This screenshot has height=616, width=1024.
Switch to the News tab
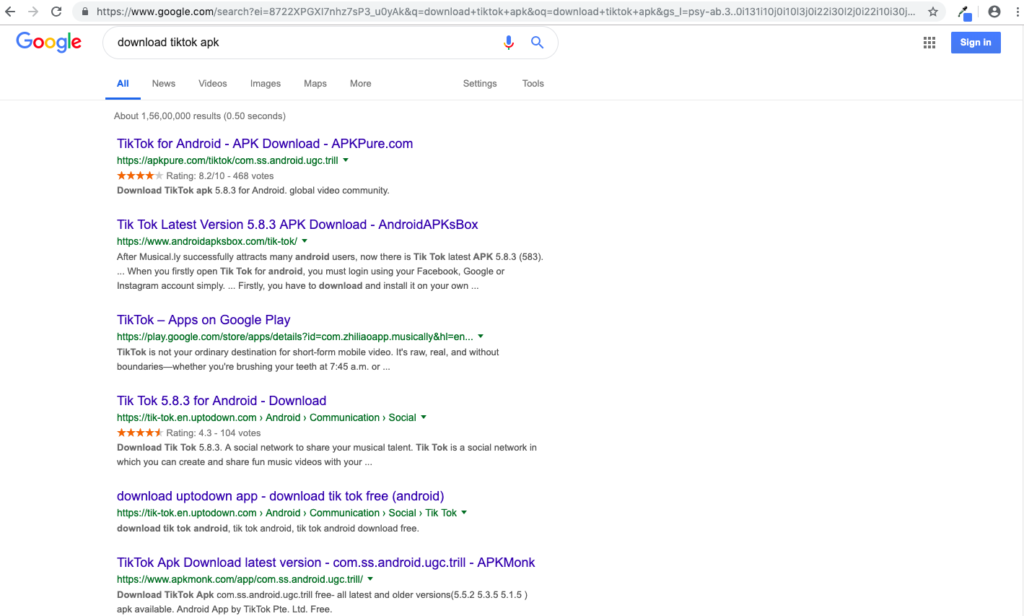point(163,84)
